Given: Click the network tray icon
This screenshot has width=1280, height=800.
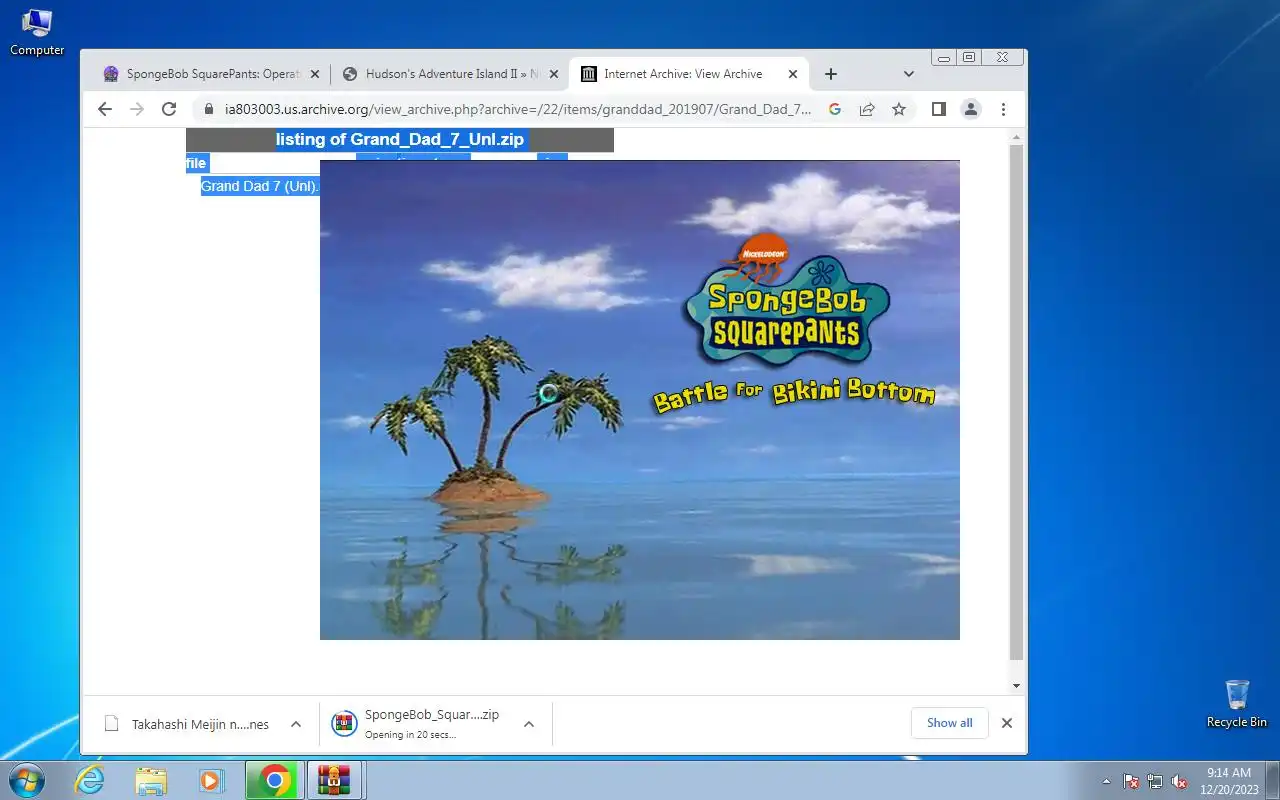Looking at the screenshot, I should point(1155,781).
